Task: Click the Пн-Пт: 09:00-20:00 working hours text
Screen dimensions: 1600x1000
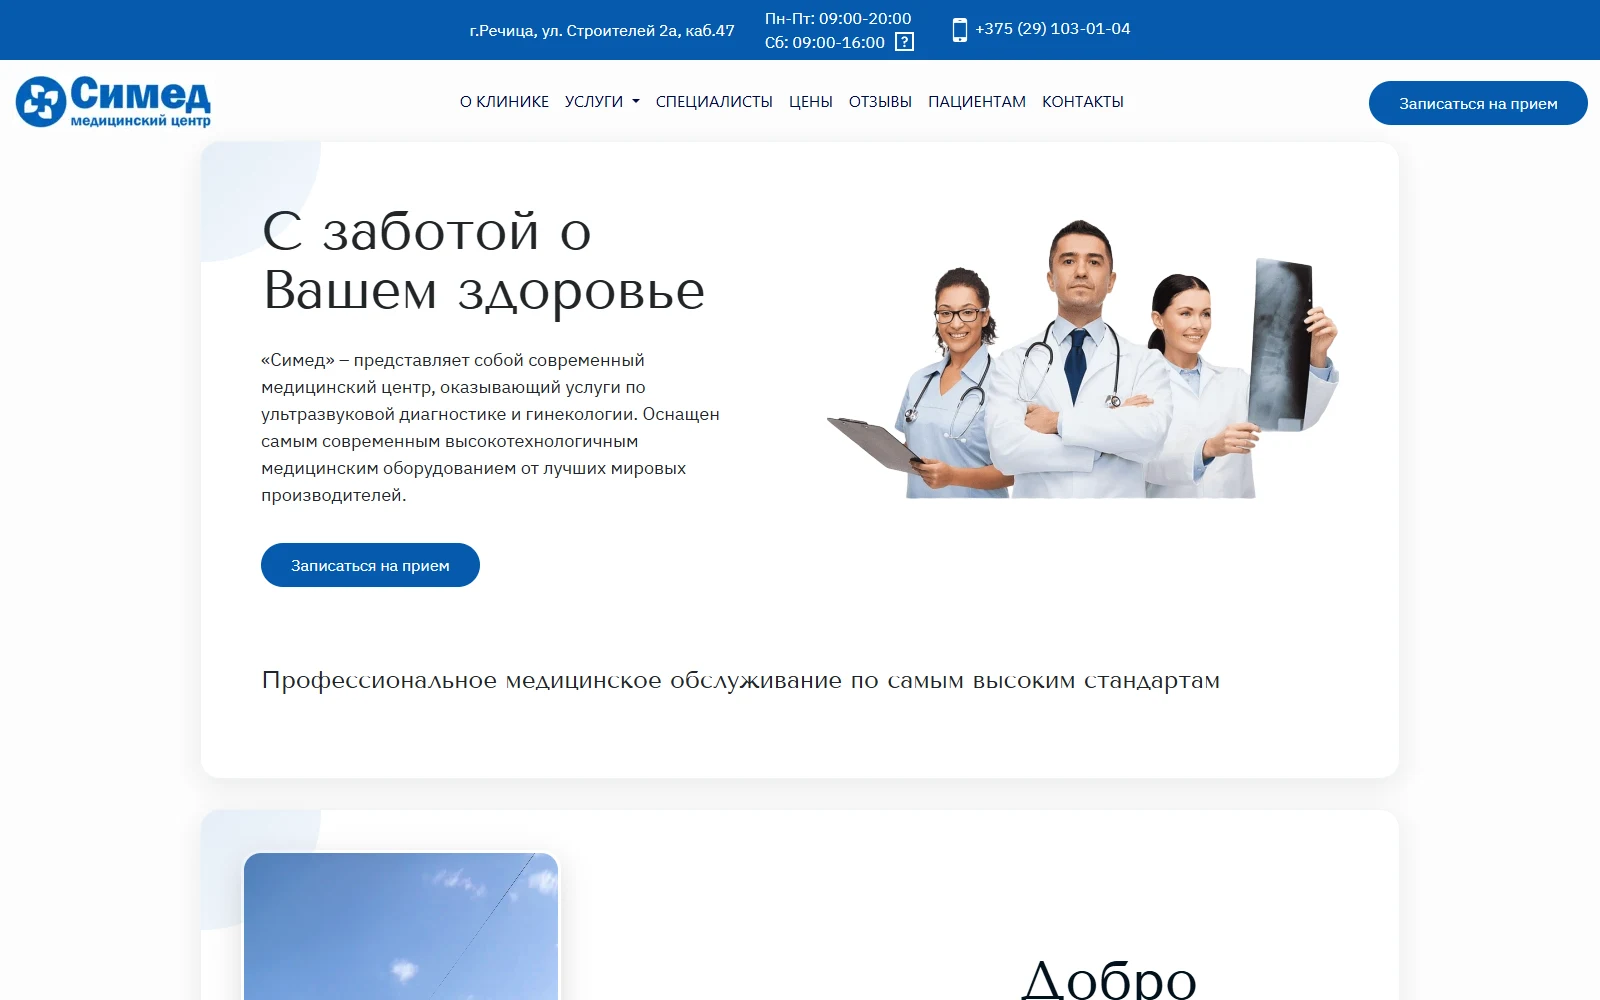Action: (838, 19)
